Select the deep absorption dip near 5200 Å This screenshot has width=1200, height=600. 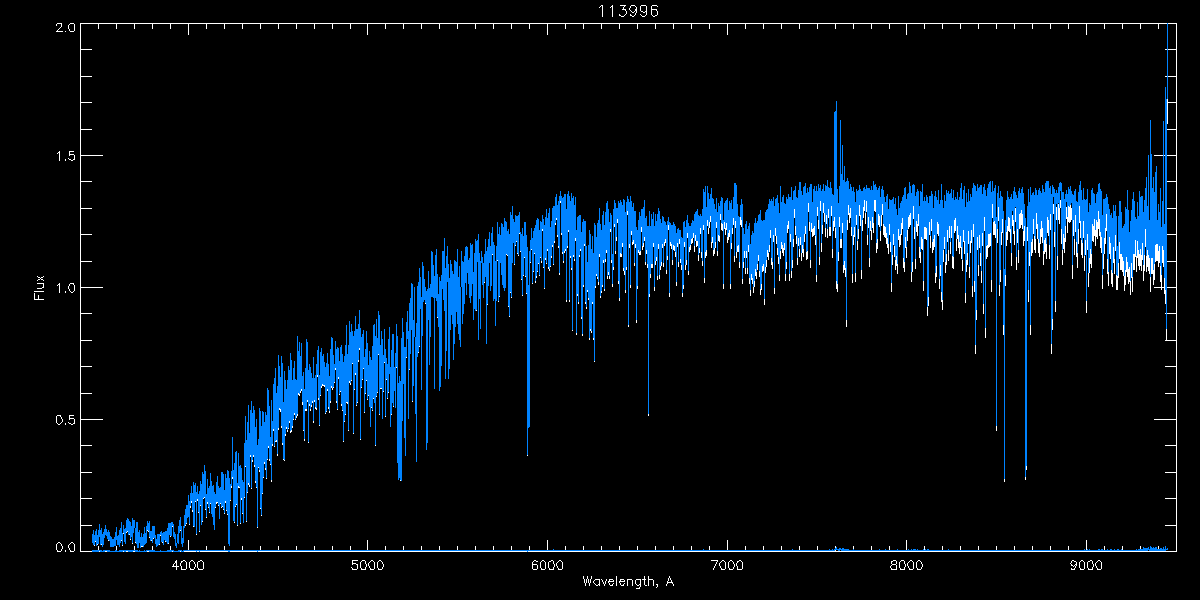pos(400,478)
